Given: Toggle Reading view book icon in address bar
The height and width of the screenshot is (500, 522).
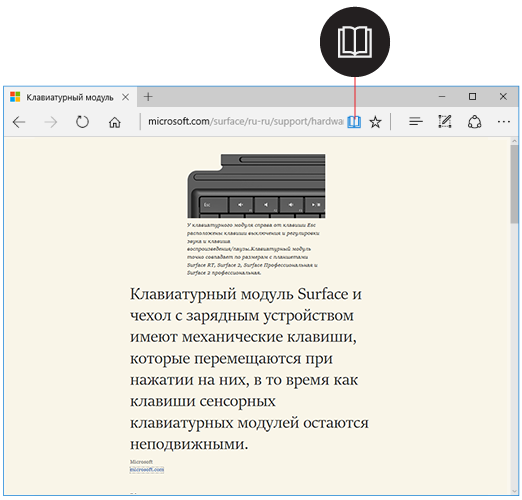Looking at the screenshot, I should (354, 122).
